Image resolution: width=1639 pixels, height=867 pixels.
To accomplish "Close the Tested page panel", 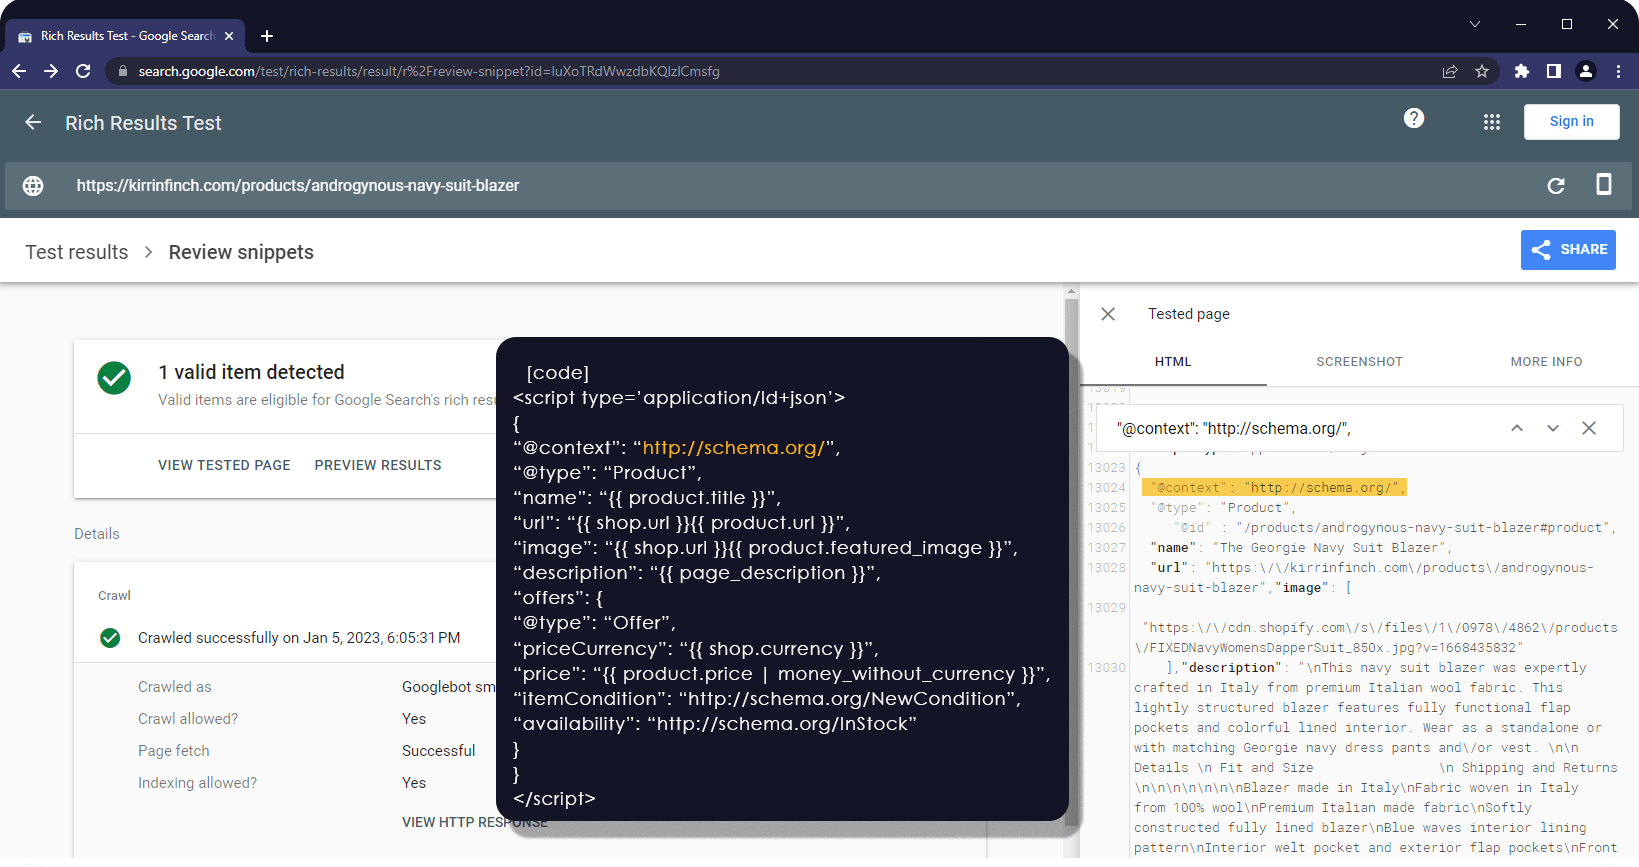I will 1108,314.
